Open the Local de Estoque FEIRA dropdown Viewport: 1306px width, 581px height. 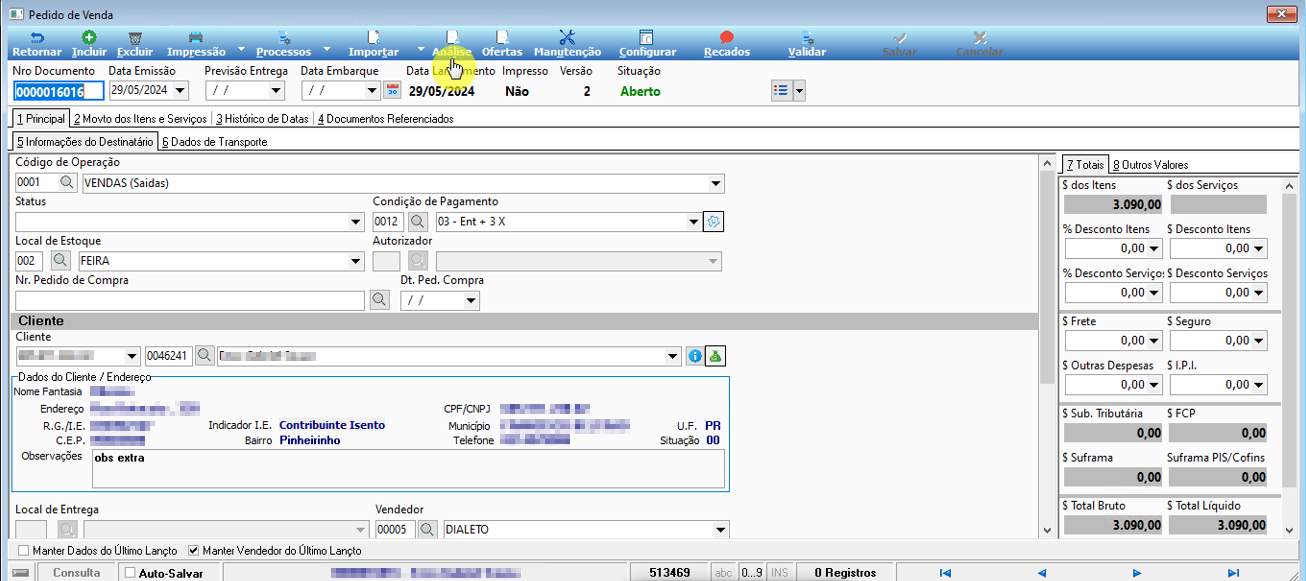coord(356,261)
